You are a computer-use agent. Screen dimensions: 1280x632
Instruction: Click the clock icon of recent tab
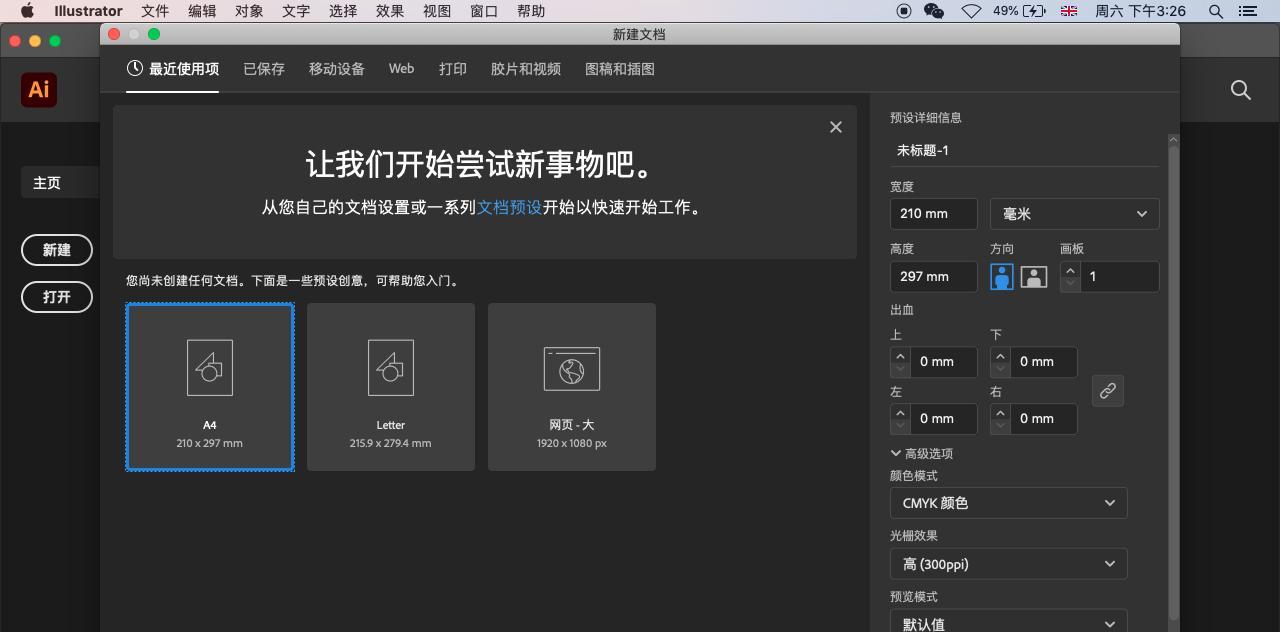click(x=135, y=69)
